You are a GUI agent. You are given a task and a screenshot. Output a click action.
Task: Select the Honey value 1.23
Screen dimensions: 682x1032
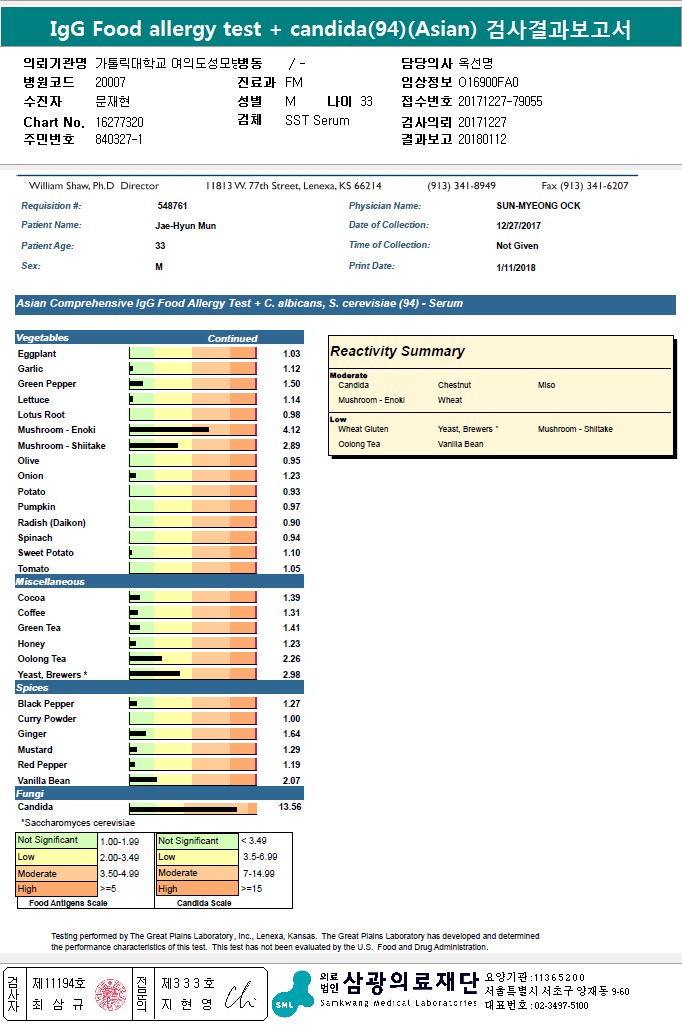click(292, 644)
